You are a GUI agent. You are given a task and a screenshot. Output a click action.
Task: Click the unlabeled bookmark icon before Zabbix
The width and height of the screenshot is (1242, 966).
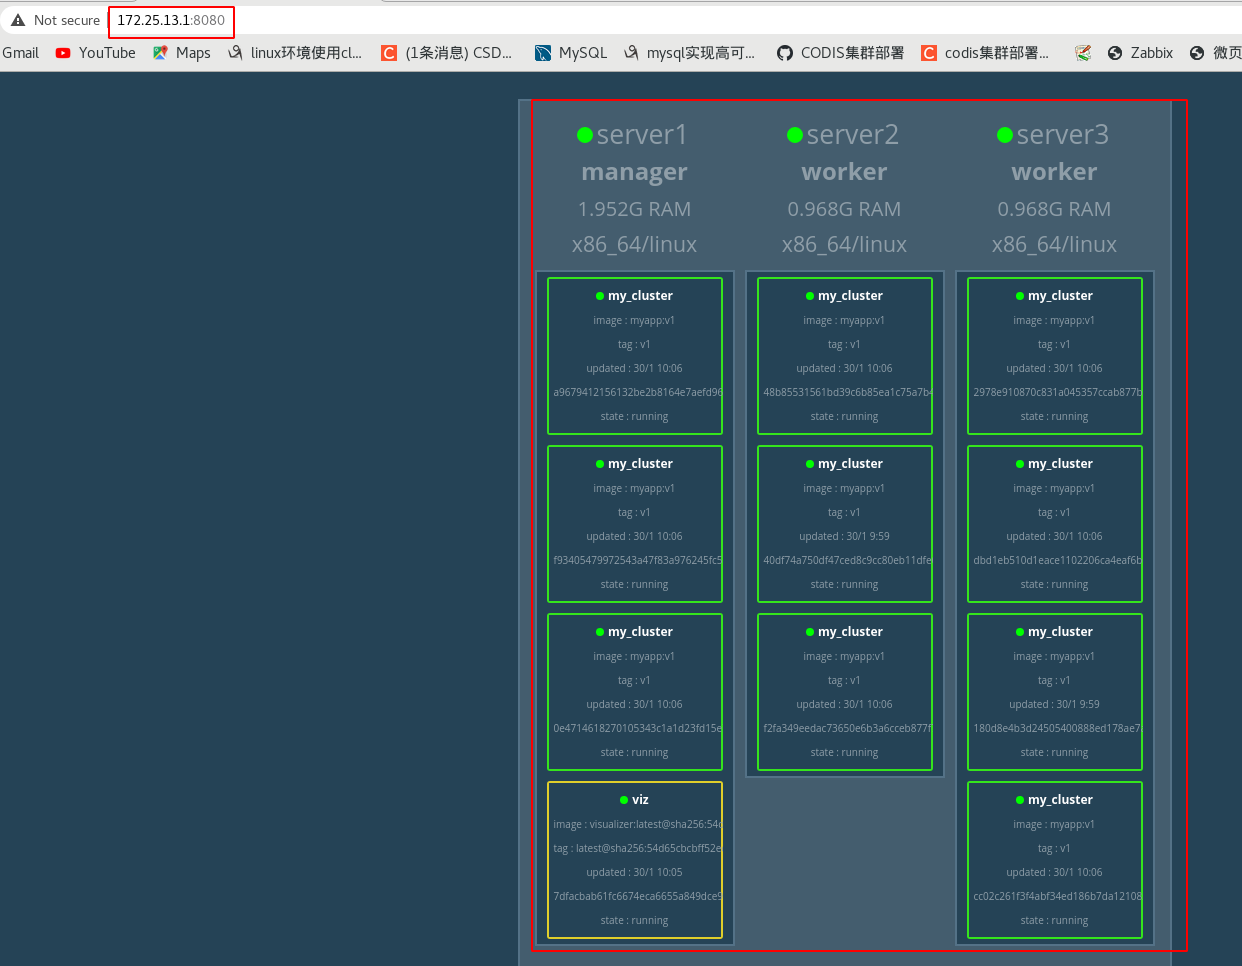coord(1083,53)
